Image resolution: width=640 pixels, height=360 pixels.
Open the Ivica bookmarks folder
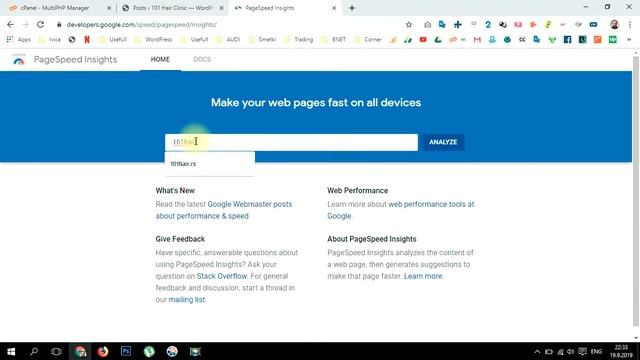point(49,40)
